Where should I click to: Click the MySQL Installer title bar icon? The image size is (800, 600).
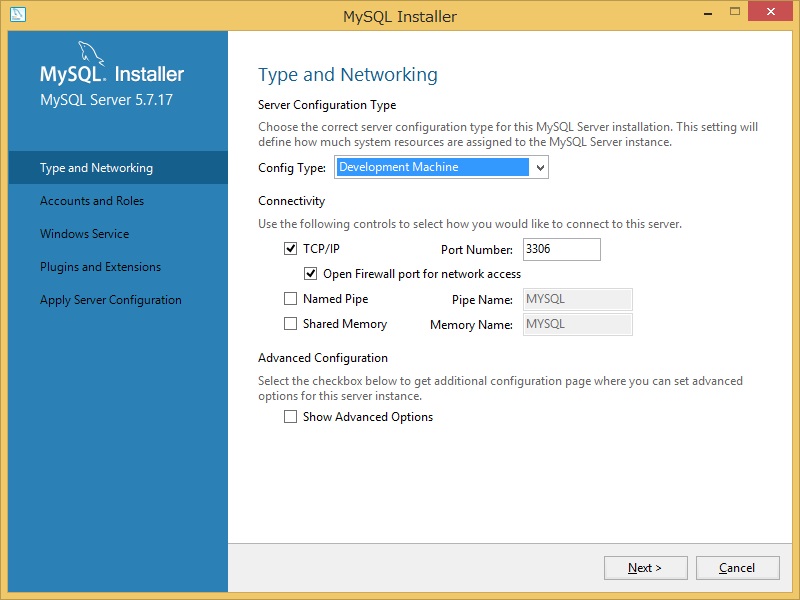17,14
